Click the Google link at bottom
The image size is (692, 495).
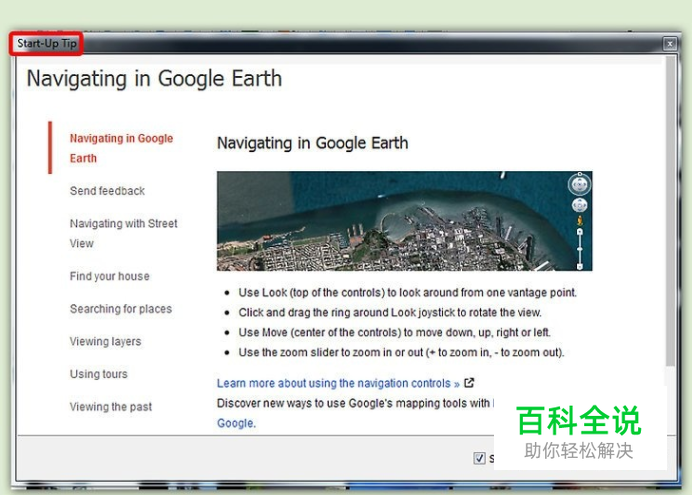236,423
